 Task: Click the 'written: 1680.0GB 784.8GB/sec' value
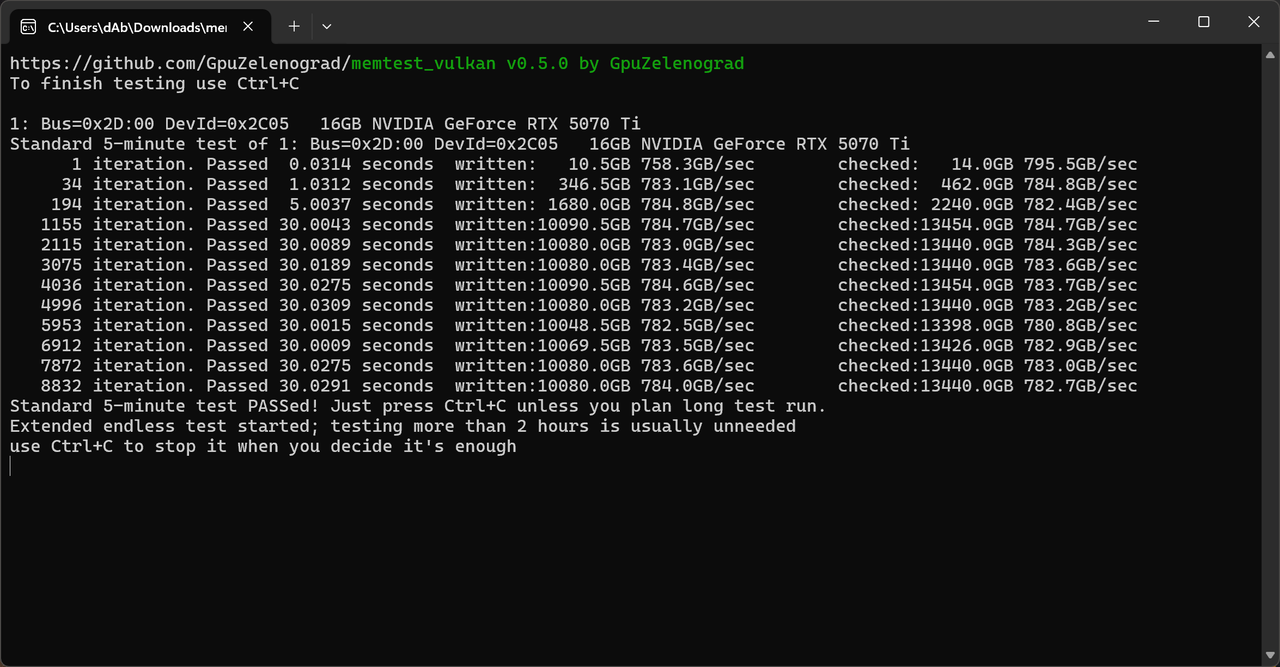pyautogui.click(x=604, y=204)
